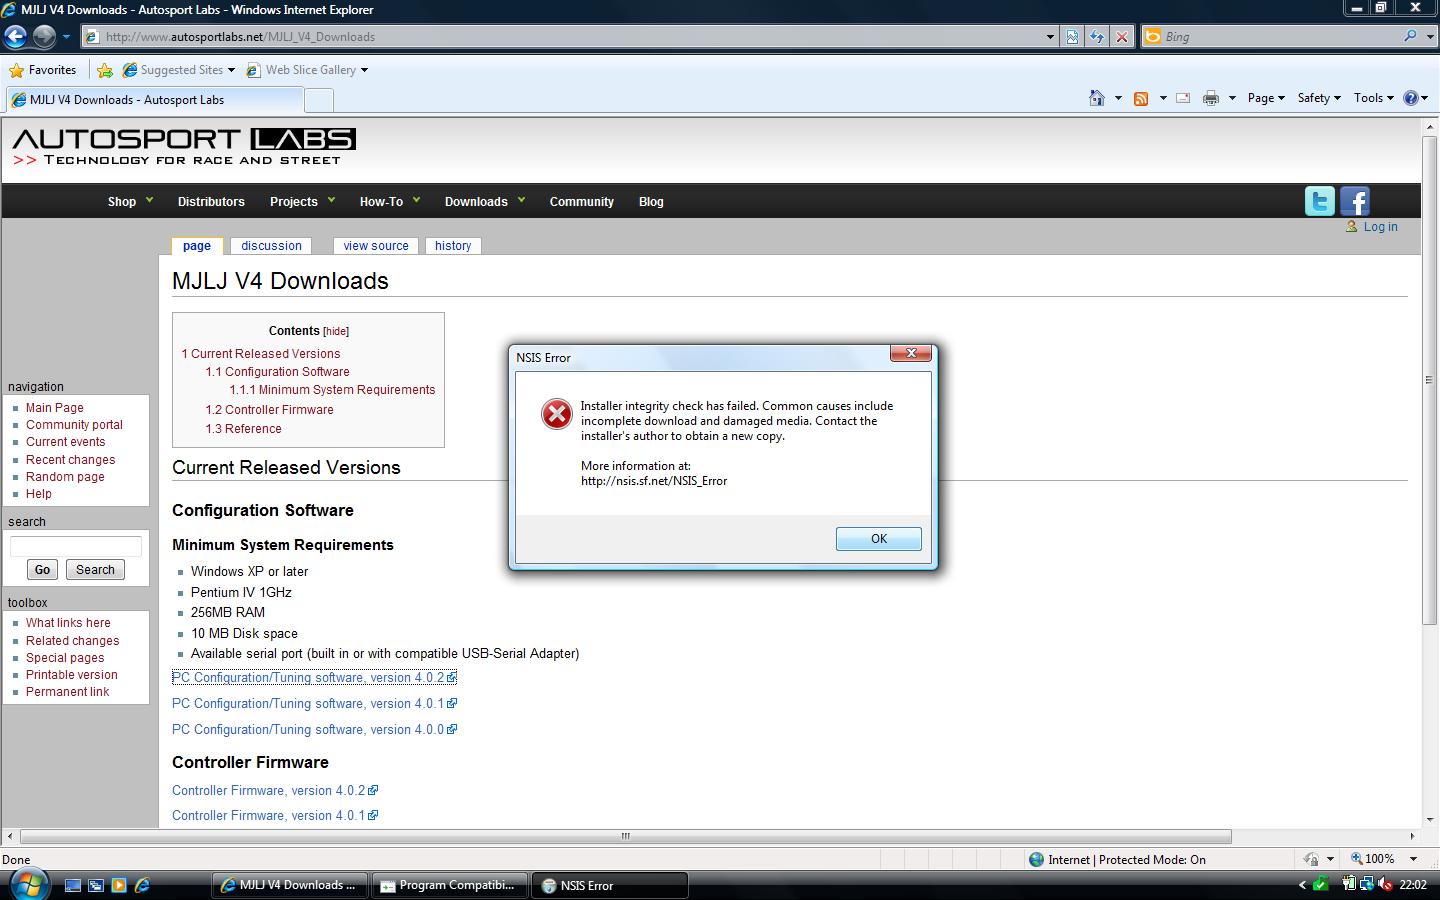The image size is (1440, 900).
Task: Open the Page menu dropdown
Action: [x=1265, y=98]
